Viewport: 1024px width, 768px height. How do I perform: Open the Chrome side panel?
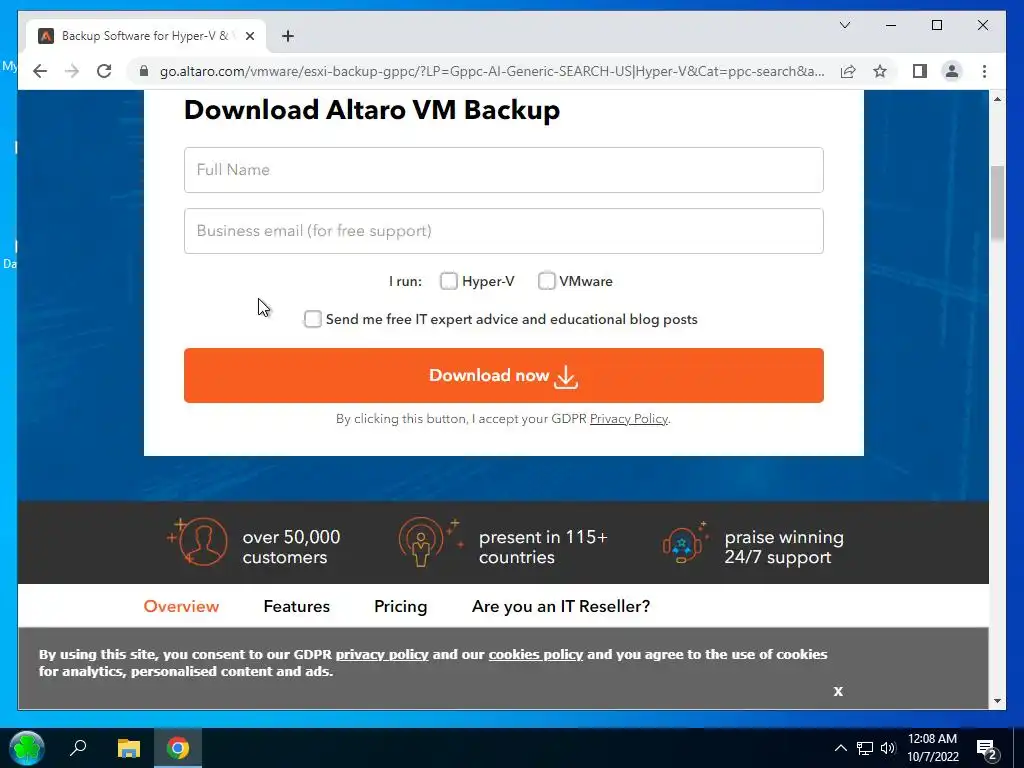(920, 71)
